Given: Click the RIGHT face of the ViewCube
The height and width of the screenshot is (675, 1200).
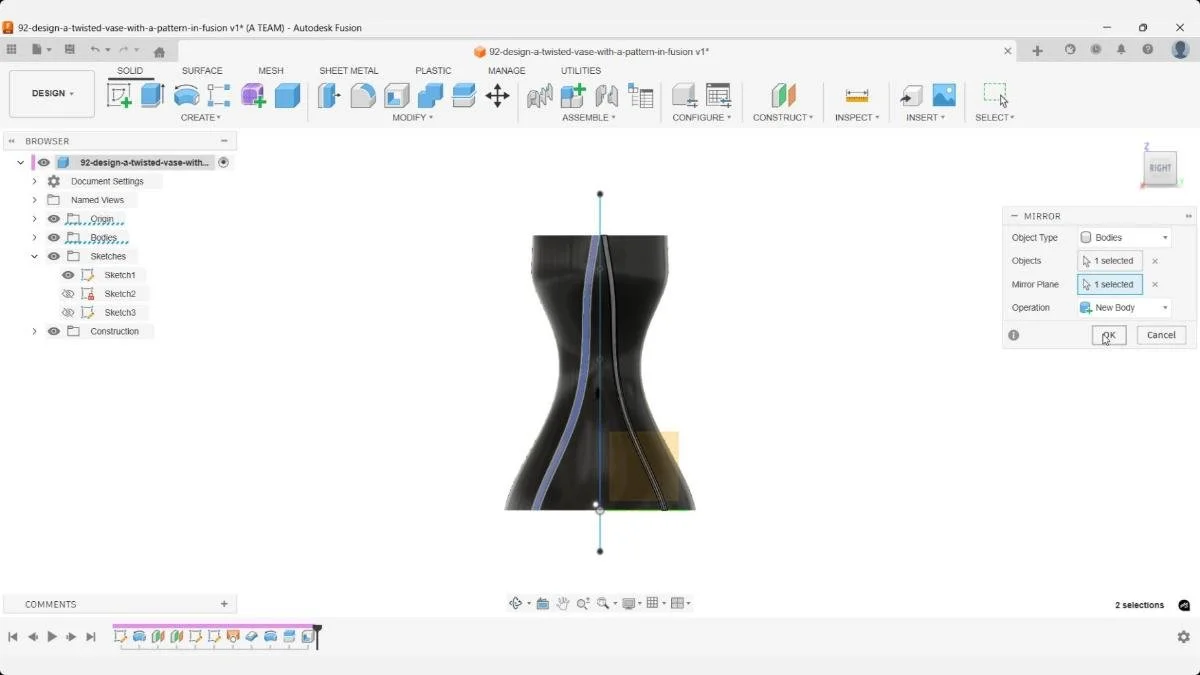Looking at the screenshot, I should click(1159, 168).
